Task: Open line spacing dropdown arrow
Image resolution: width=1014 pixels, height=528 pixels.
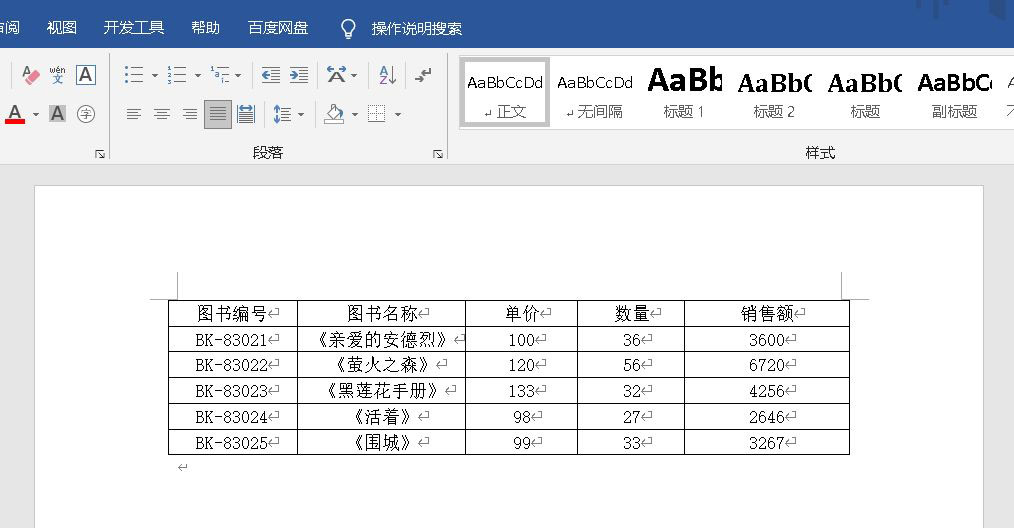Action: click(x=301, y=115)
